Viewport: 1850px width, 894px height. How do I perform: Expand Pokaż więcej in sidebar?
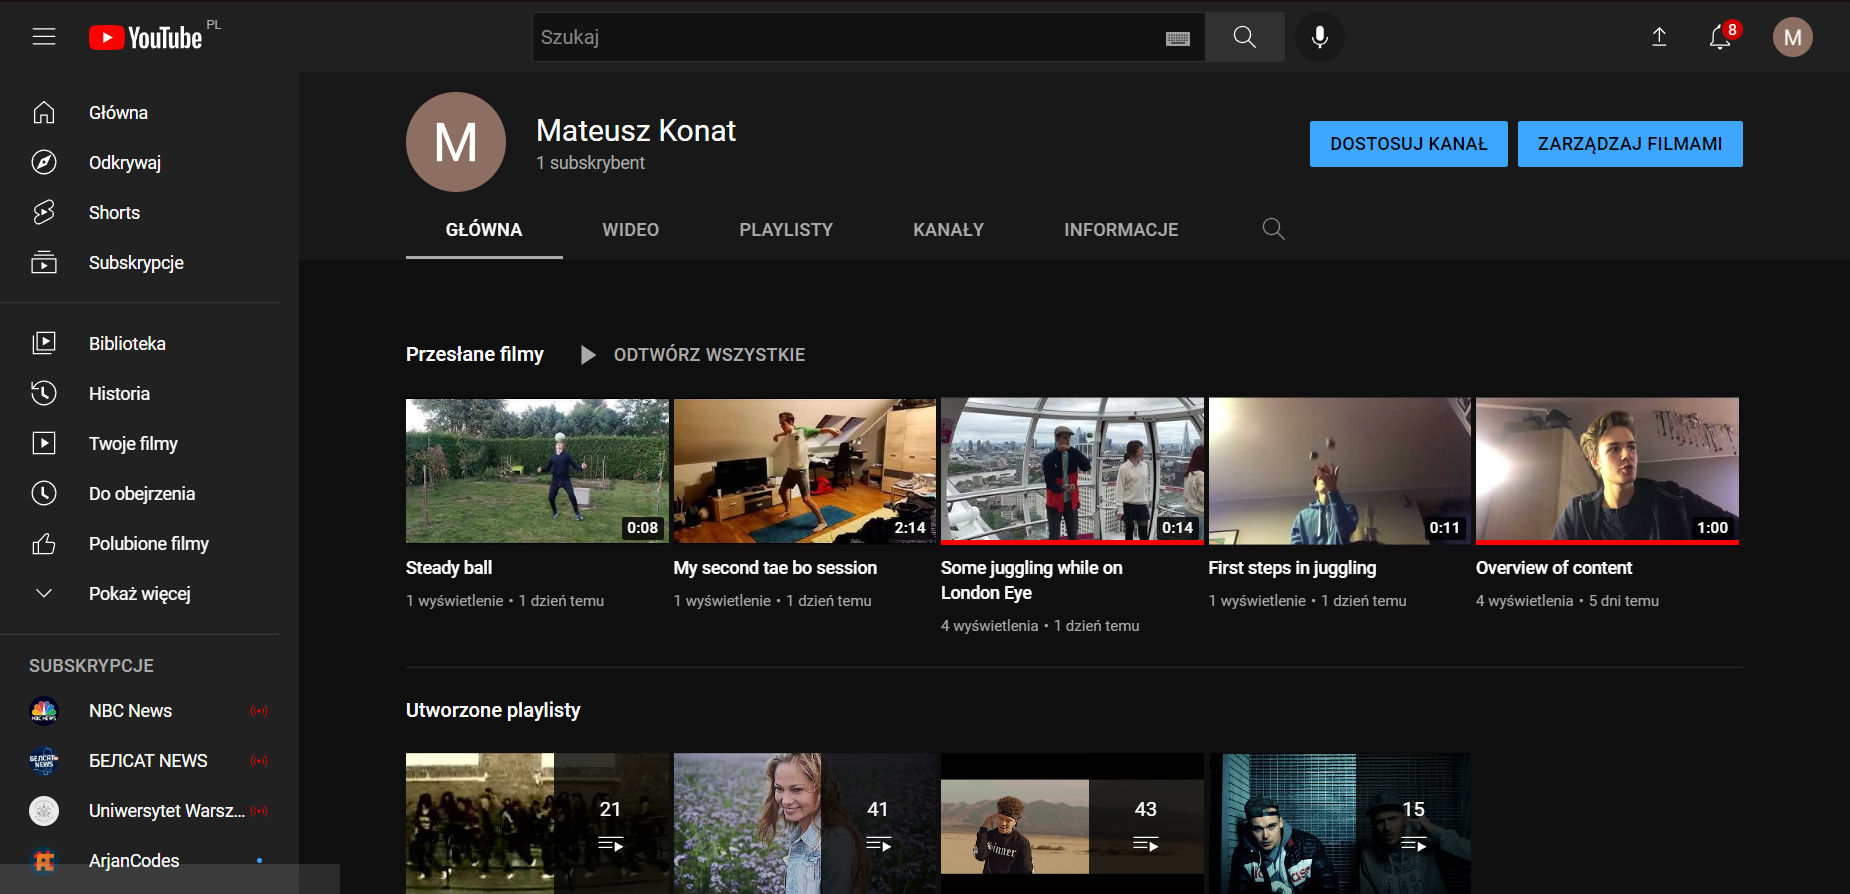(x=140, y=593)
